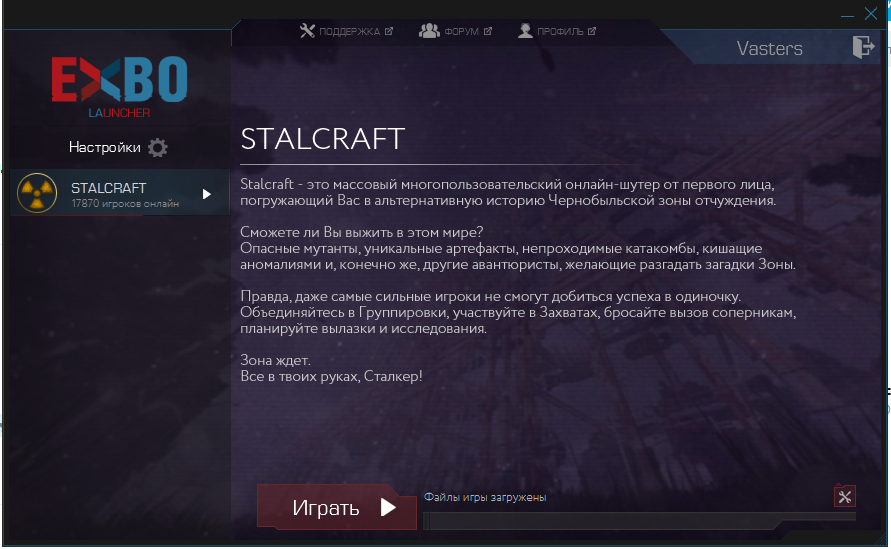The height and width of the screenshot is (549, 891).
Task: Close the launcher window
Action: coord(871,14)
